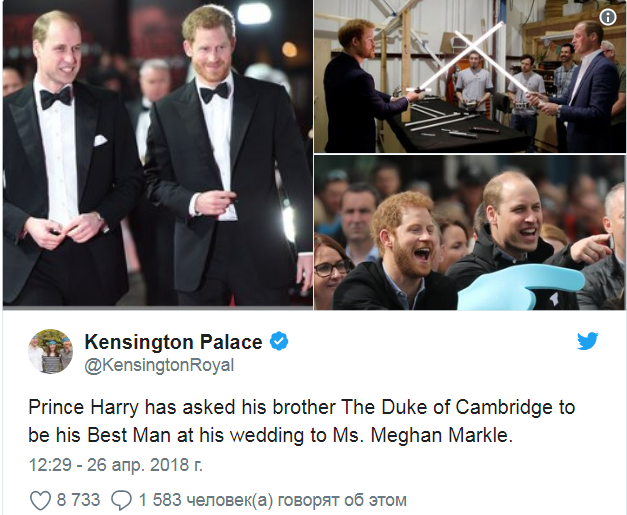Viewport: 627px width, 515px height.
Task: Click the blue verified badge
Action: point(279,342)
